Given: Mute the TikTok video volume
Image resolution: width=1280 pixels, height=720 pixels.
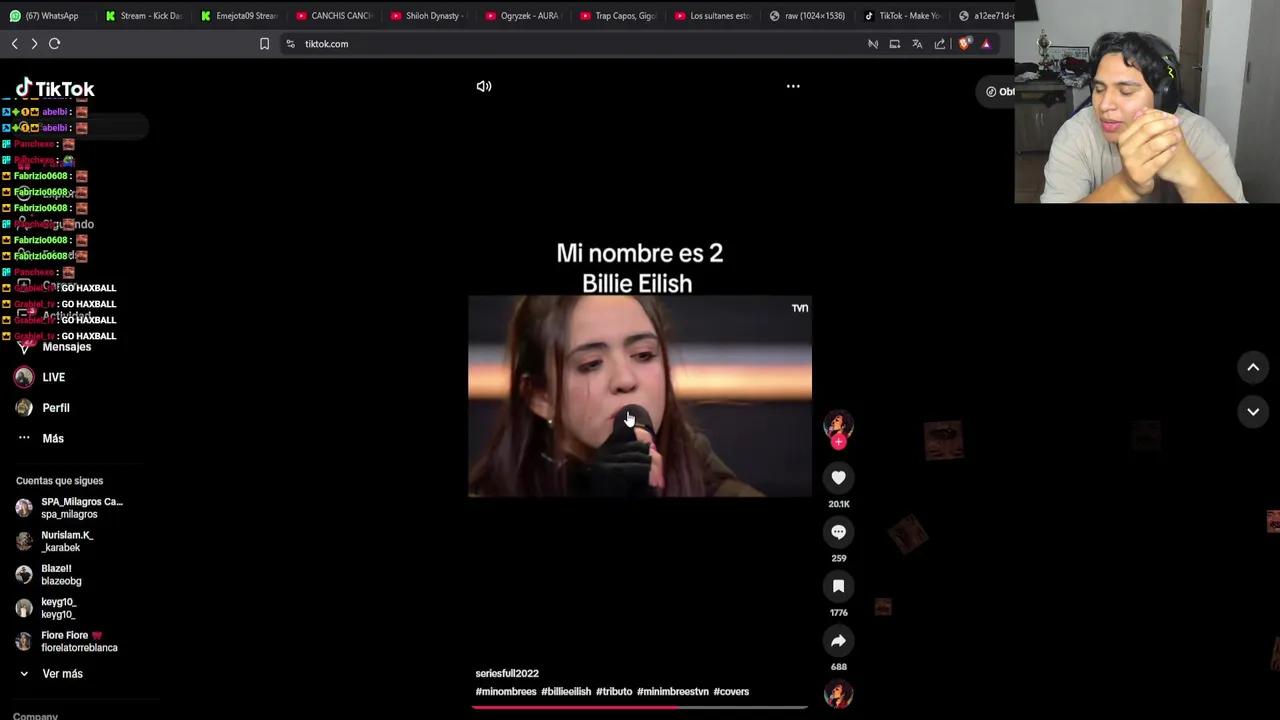Looking at the screenshot, I should coord(484,86).
